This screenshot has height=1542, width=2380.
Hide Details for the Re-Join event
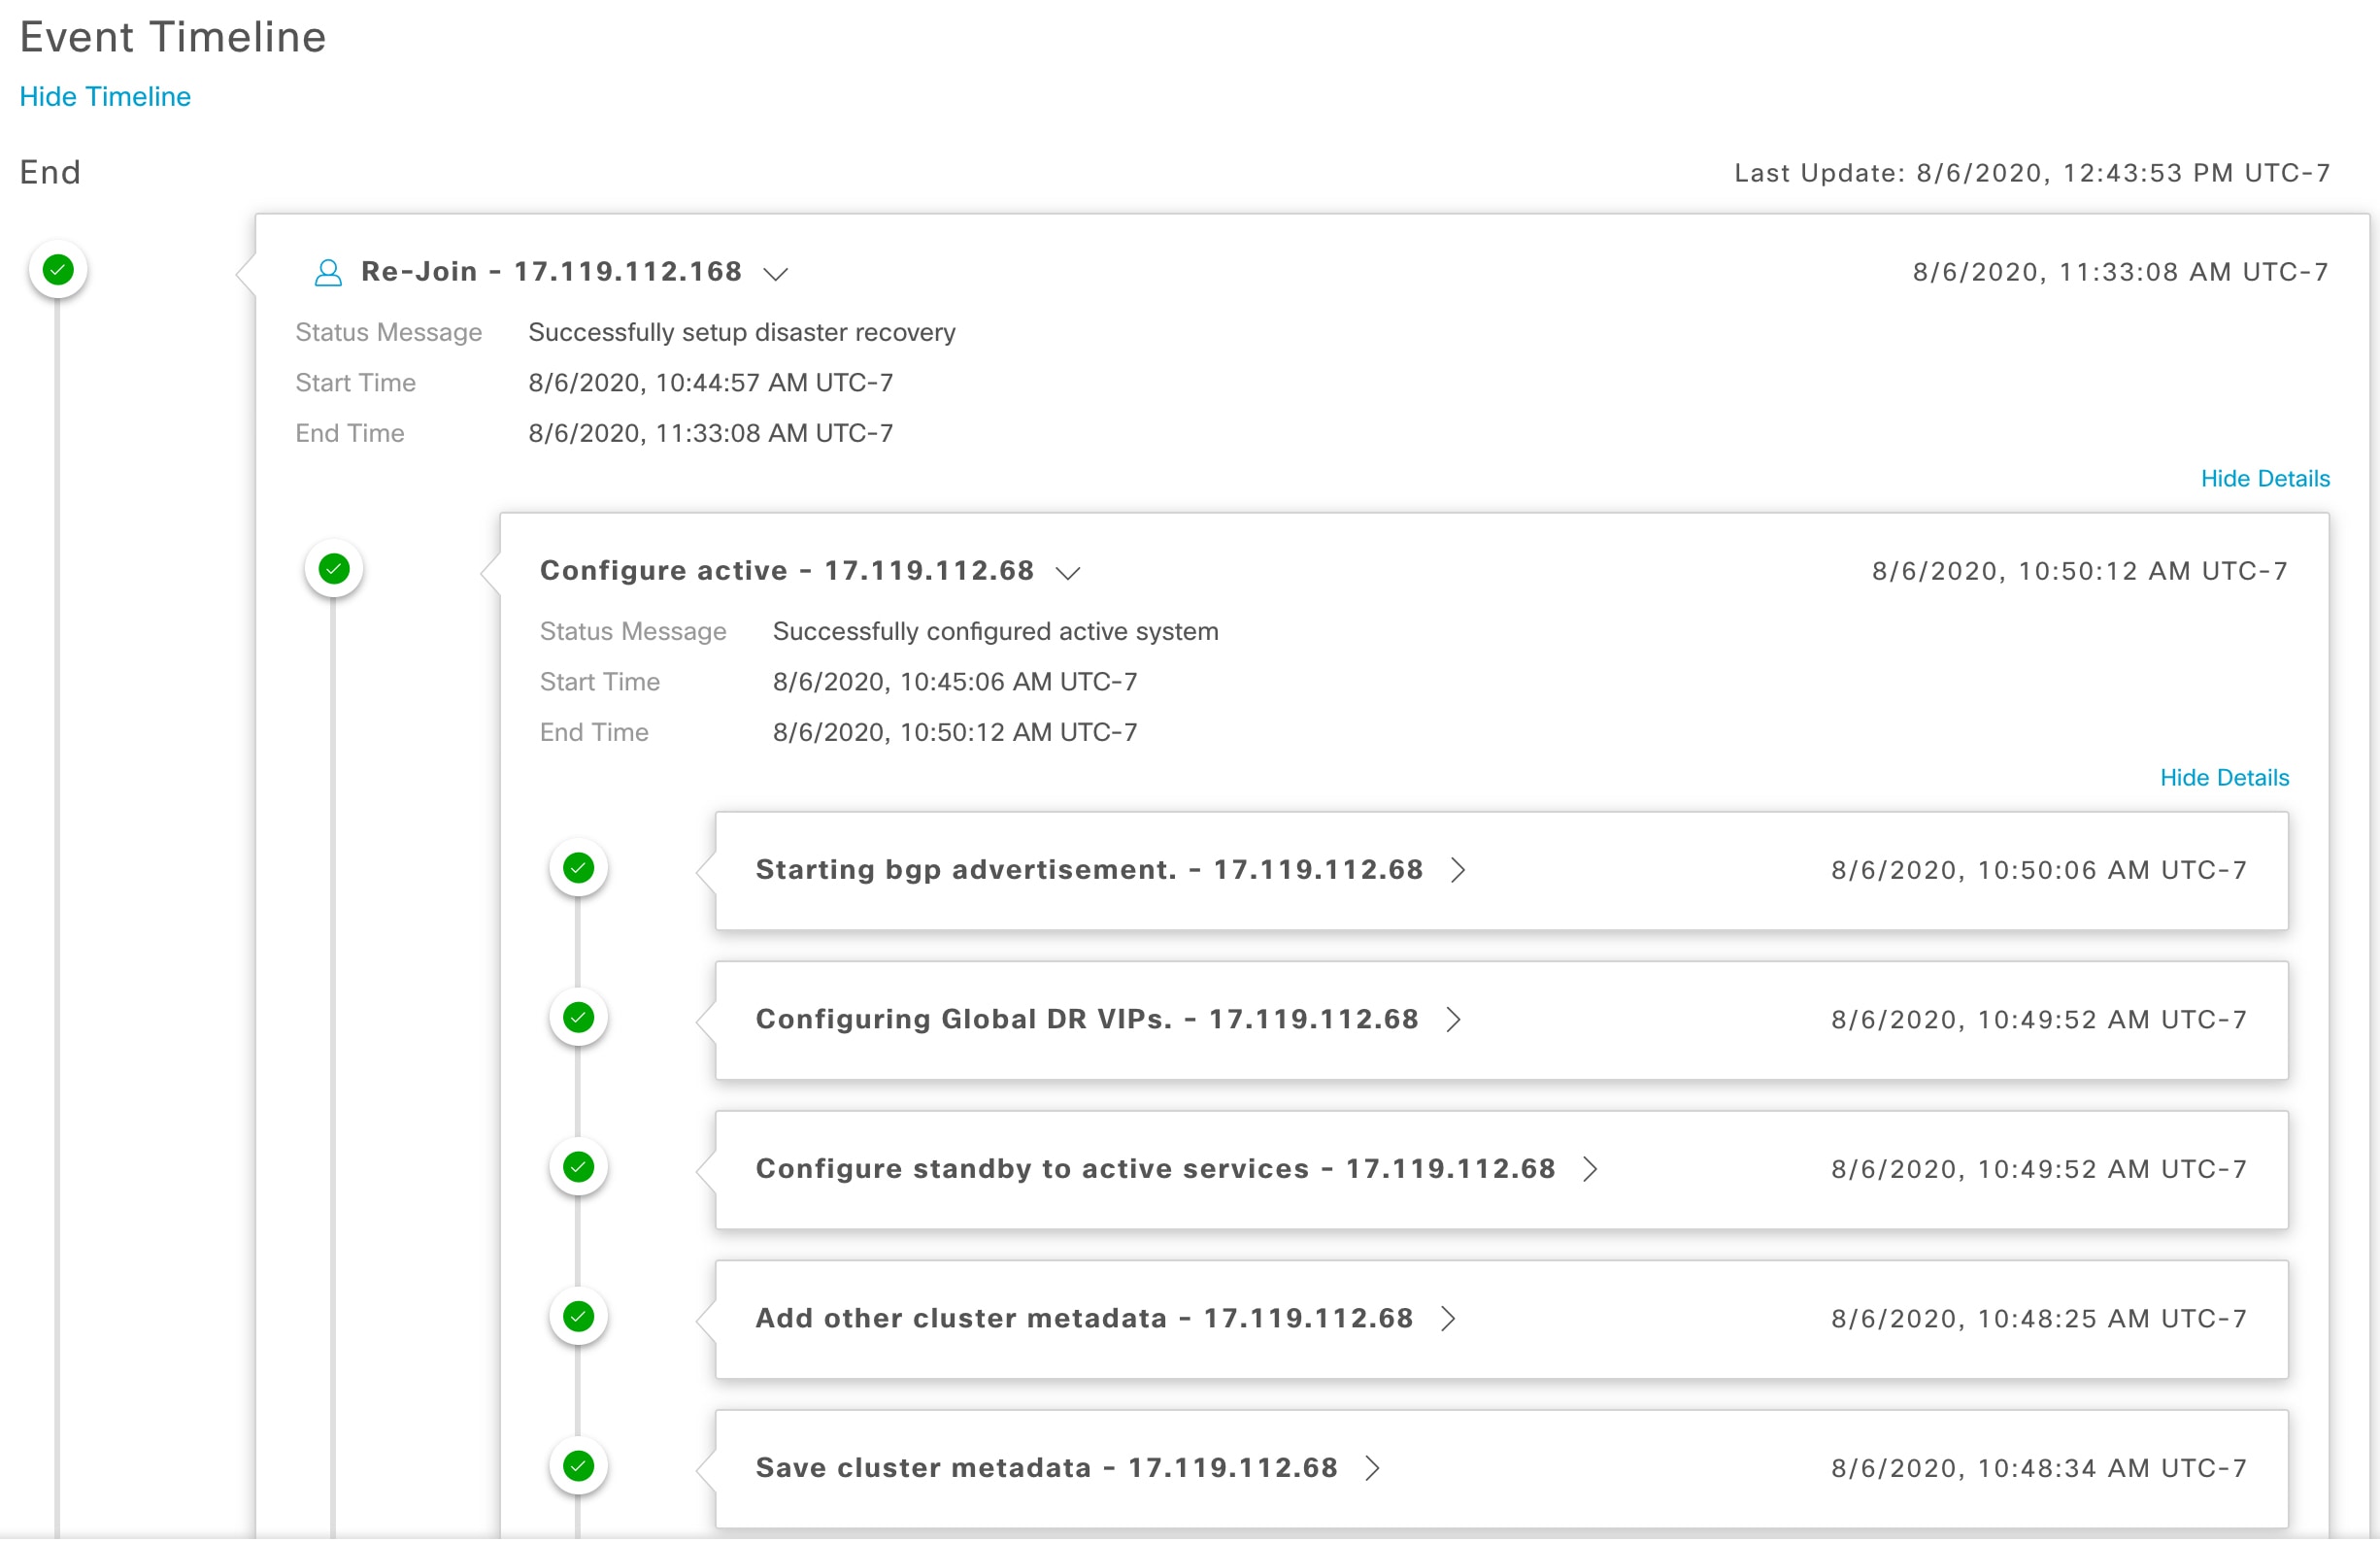tap(2264, 478)
